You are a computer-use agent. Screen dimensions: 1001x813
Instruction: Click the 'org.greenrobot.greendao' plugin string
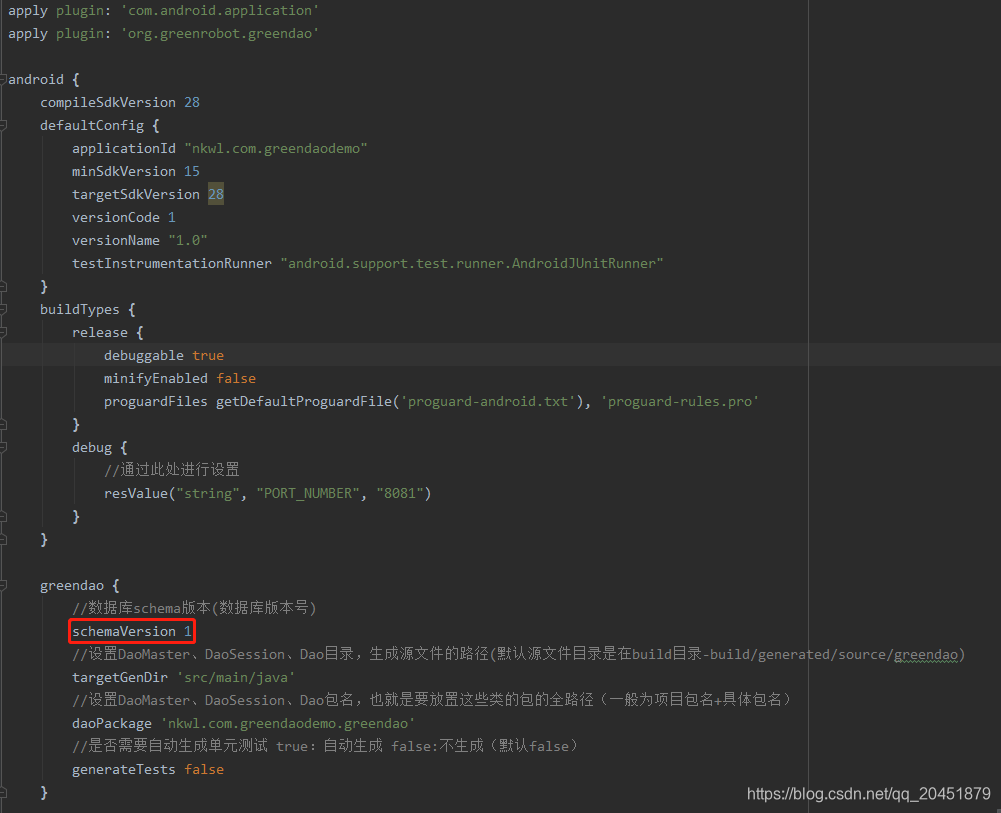pos(220,33)
